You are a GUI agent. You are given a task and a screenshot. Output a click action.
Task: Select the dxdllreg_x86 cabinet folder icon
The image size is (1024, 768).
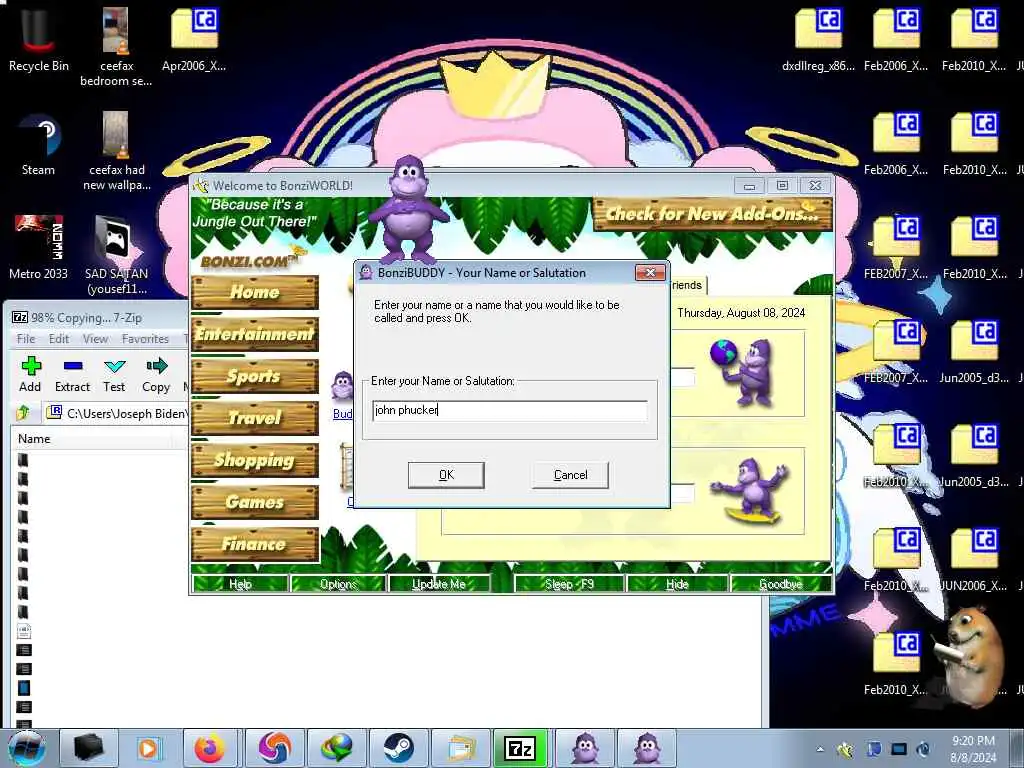click(818, 39)
